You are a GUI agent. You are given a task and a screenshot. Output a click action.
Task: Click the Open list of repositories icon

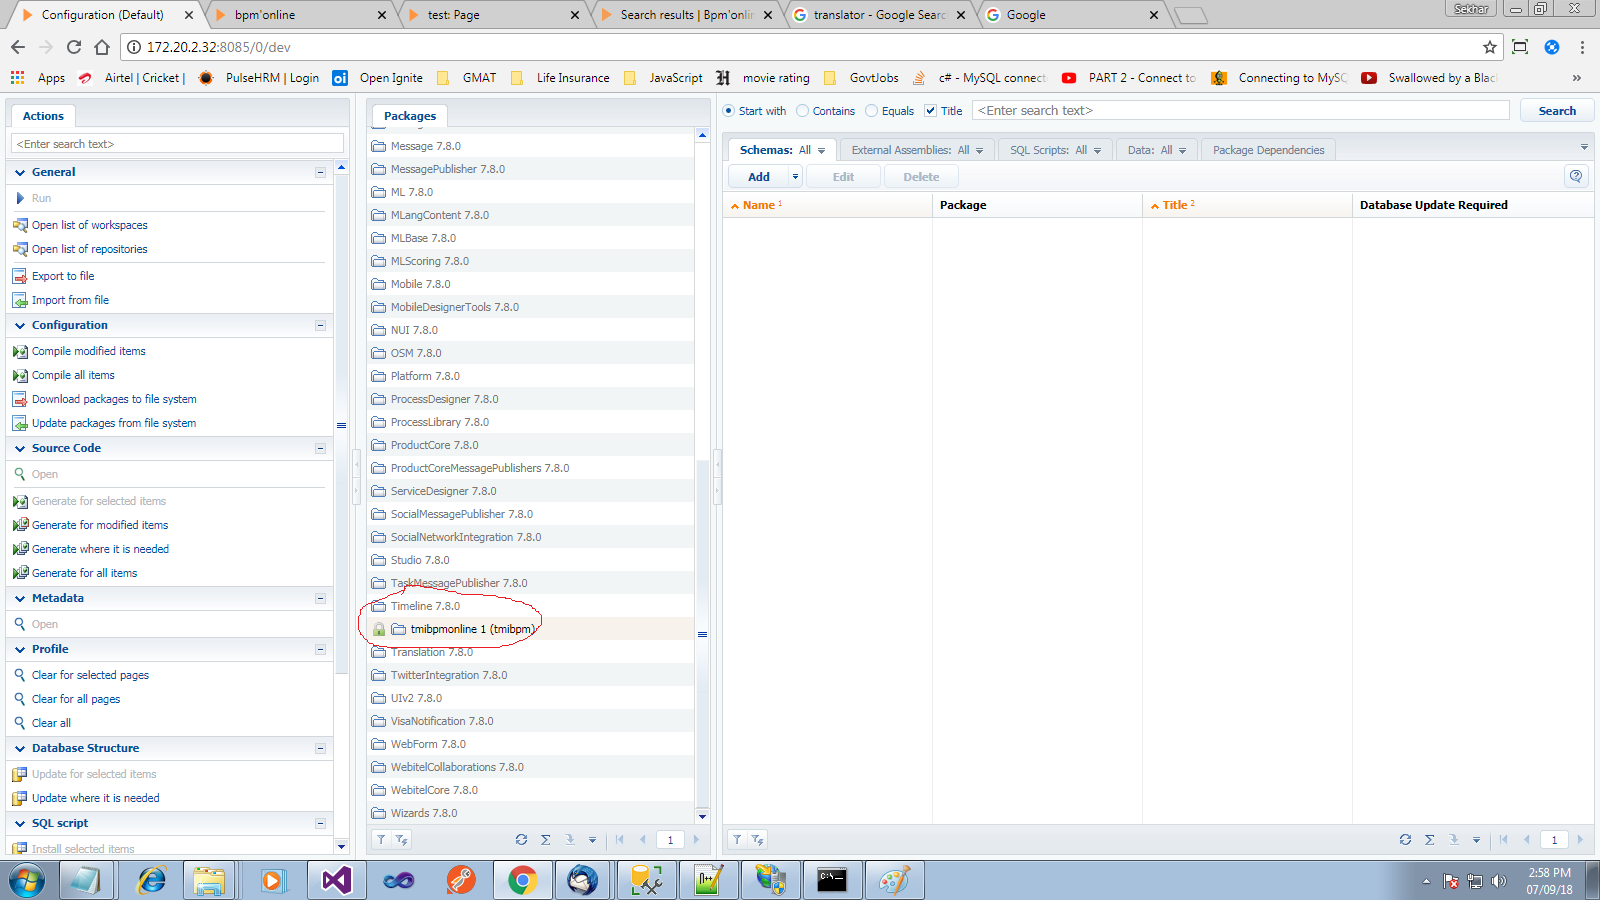tap(20, 249)
